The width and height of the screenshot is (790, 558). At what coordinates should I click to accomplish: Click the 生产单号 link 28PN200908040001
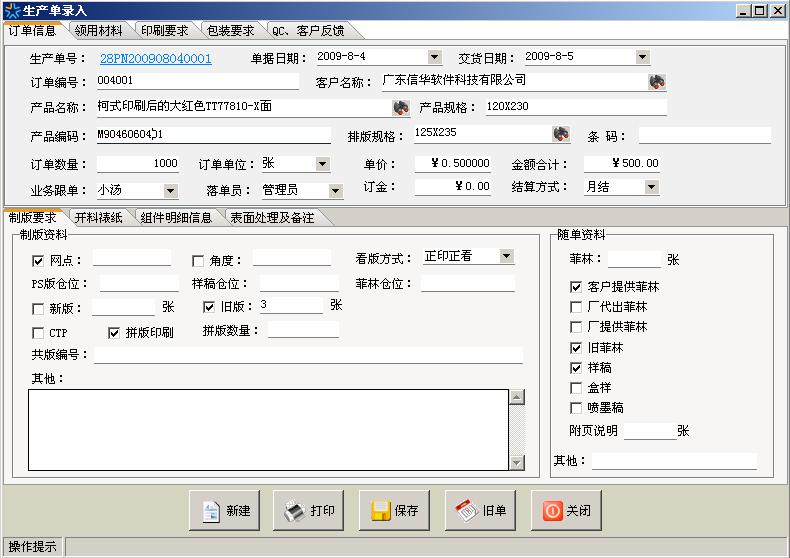tap(155, 59)
